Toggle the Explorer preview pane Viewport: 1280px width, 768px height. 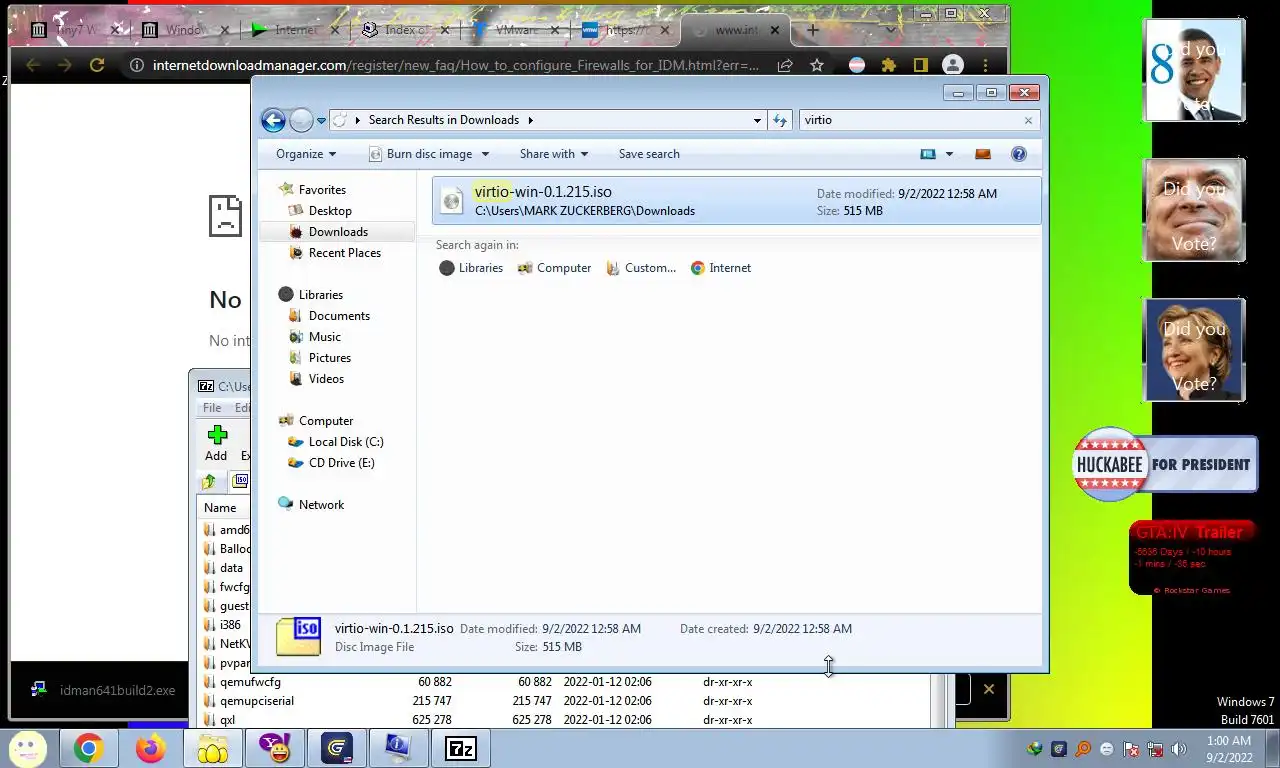[x=983, y=154]
